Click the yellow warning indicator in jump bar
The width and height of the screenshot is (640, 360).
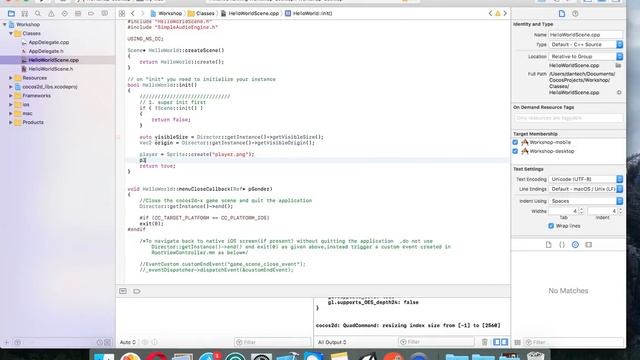(x=498, y=13)
